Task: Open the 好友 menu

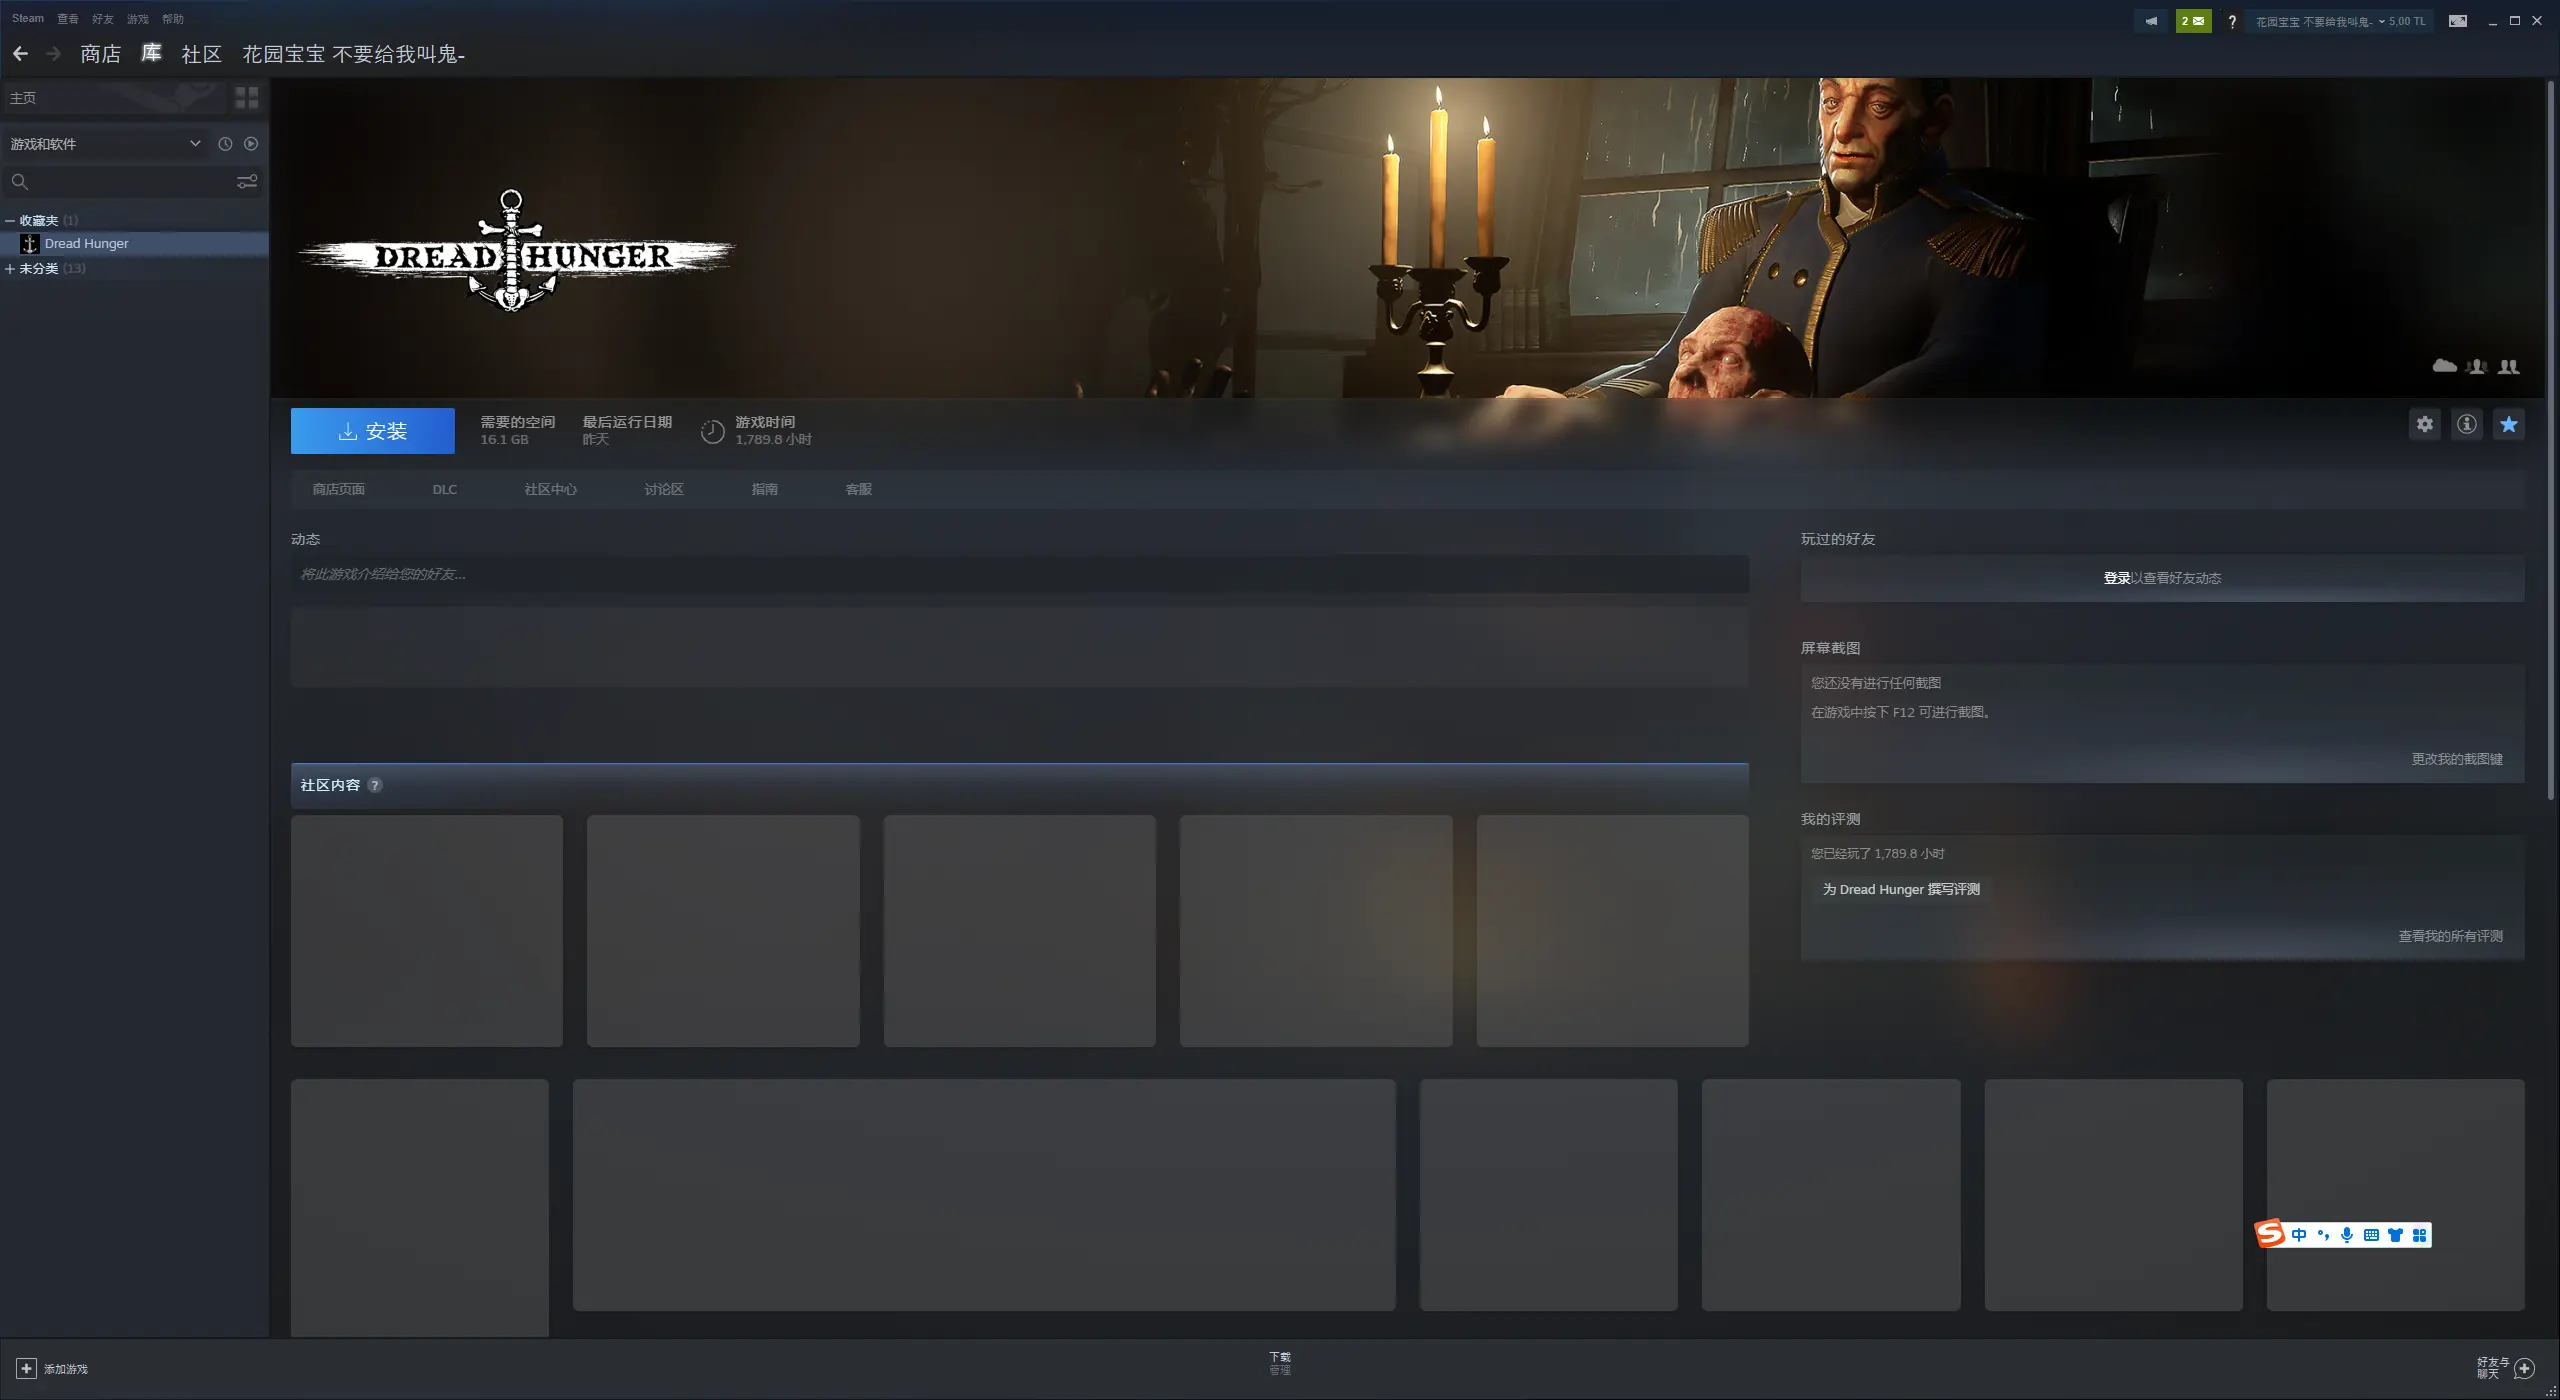Action: pyautogui.click(x=103, y=18)
